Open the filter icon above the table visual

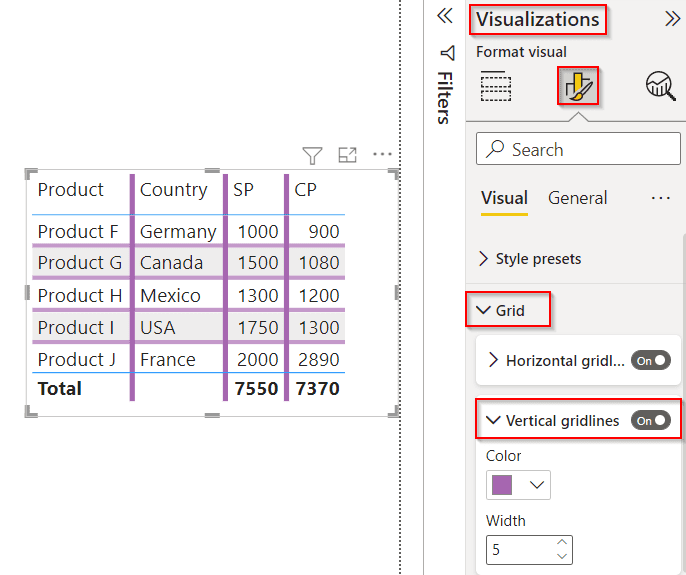(x=312, y=155)
